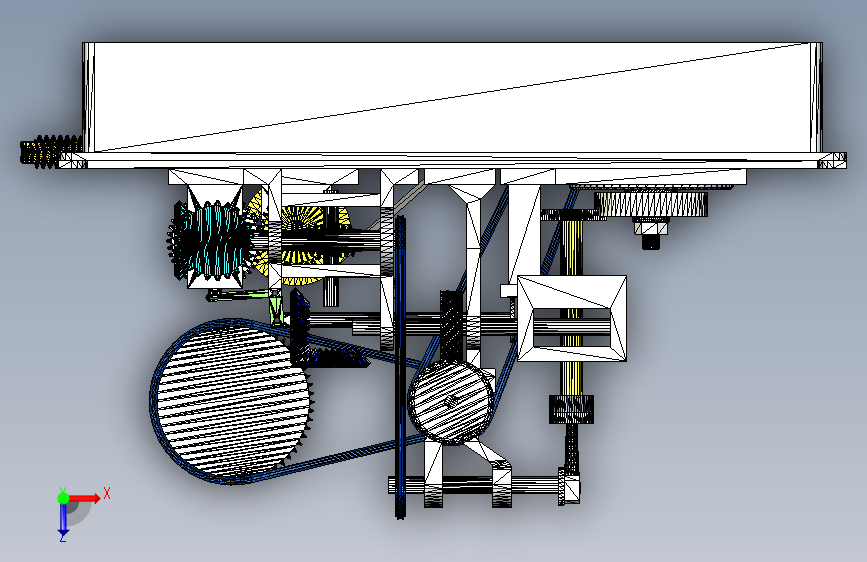Select the wide spur gear under the tray
Screen dimensions: 867x562
click(x=651, y=204)
